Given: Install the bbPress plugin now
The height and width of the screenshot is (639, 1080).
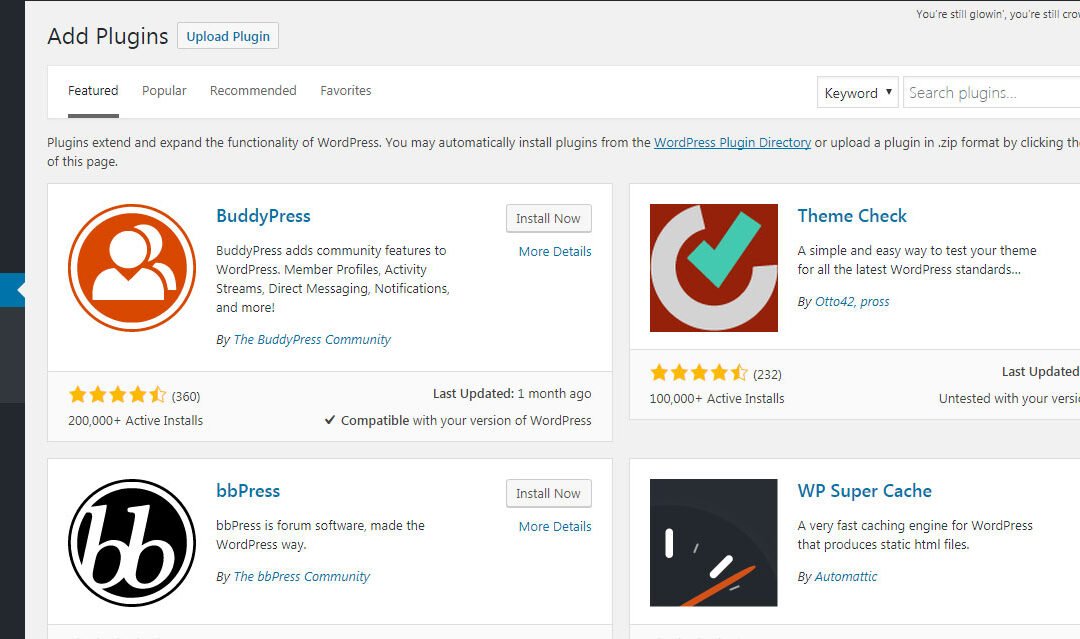Looking at the screenshot, I should click(548, 494).
